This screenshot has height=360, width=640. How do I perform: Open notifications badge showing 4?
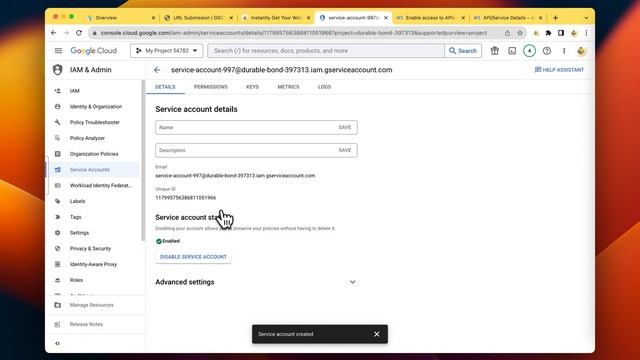coord(529,51)
